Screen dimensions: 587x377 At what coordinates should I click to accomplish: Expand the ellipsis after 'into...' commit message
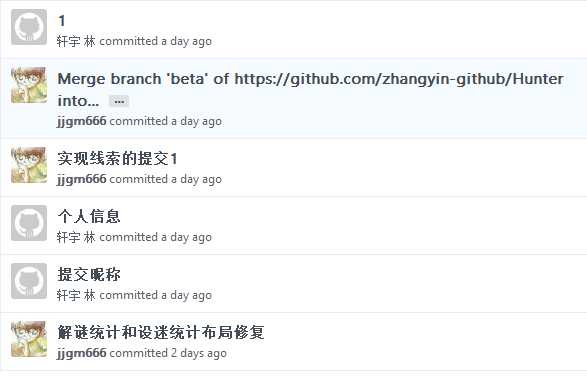click(x=119, y=101)
